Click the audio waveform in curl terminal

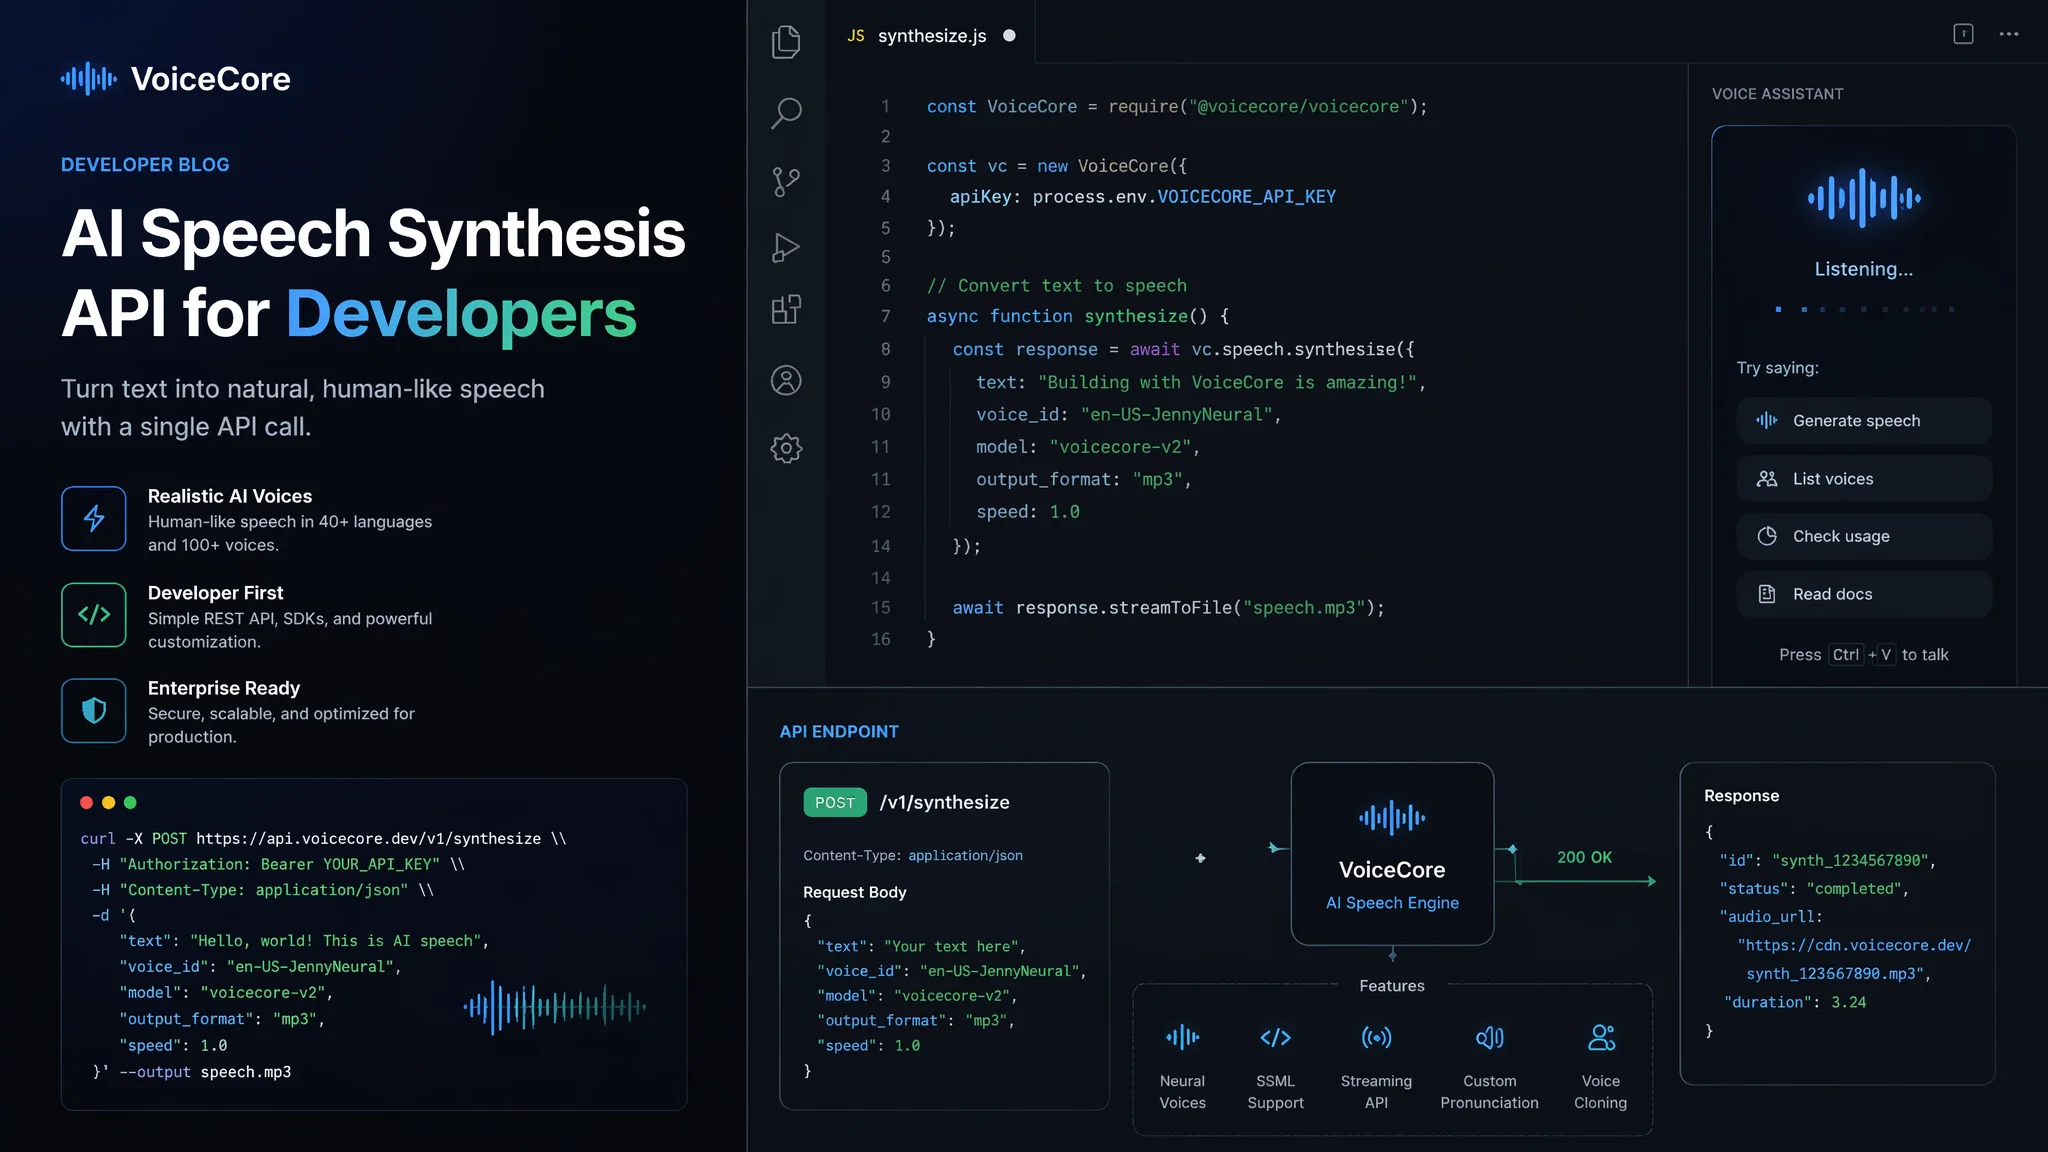(555, 1007)
